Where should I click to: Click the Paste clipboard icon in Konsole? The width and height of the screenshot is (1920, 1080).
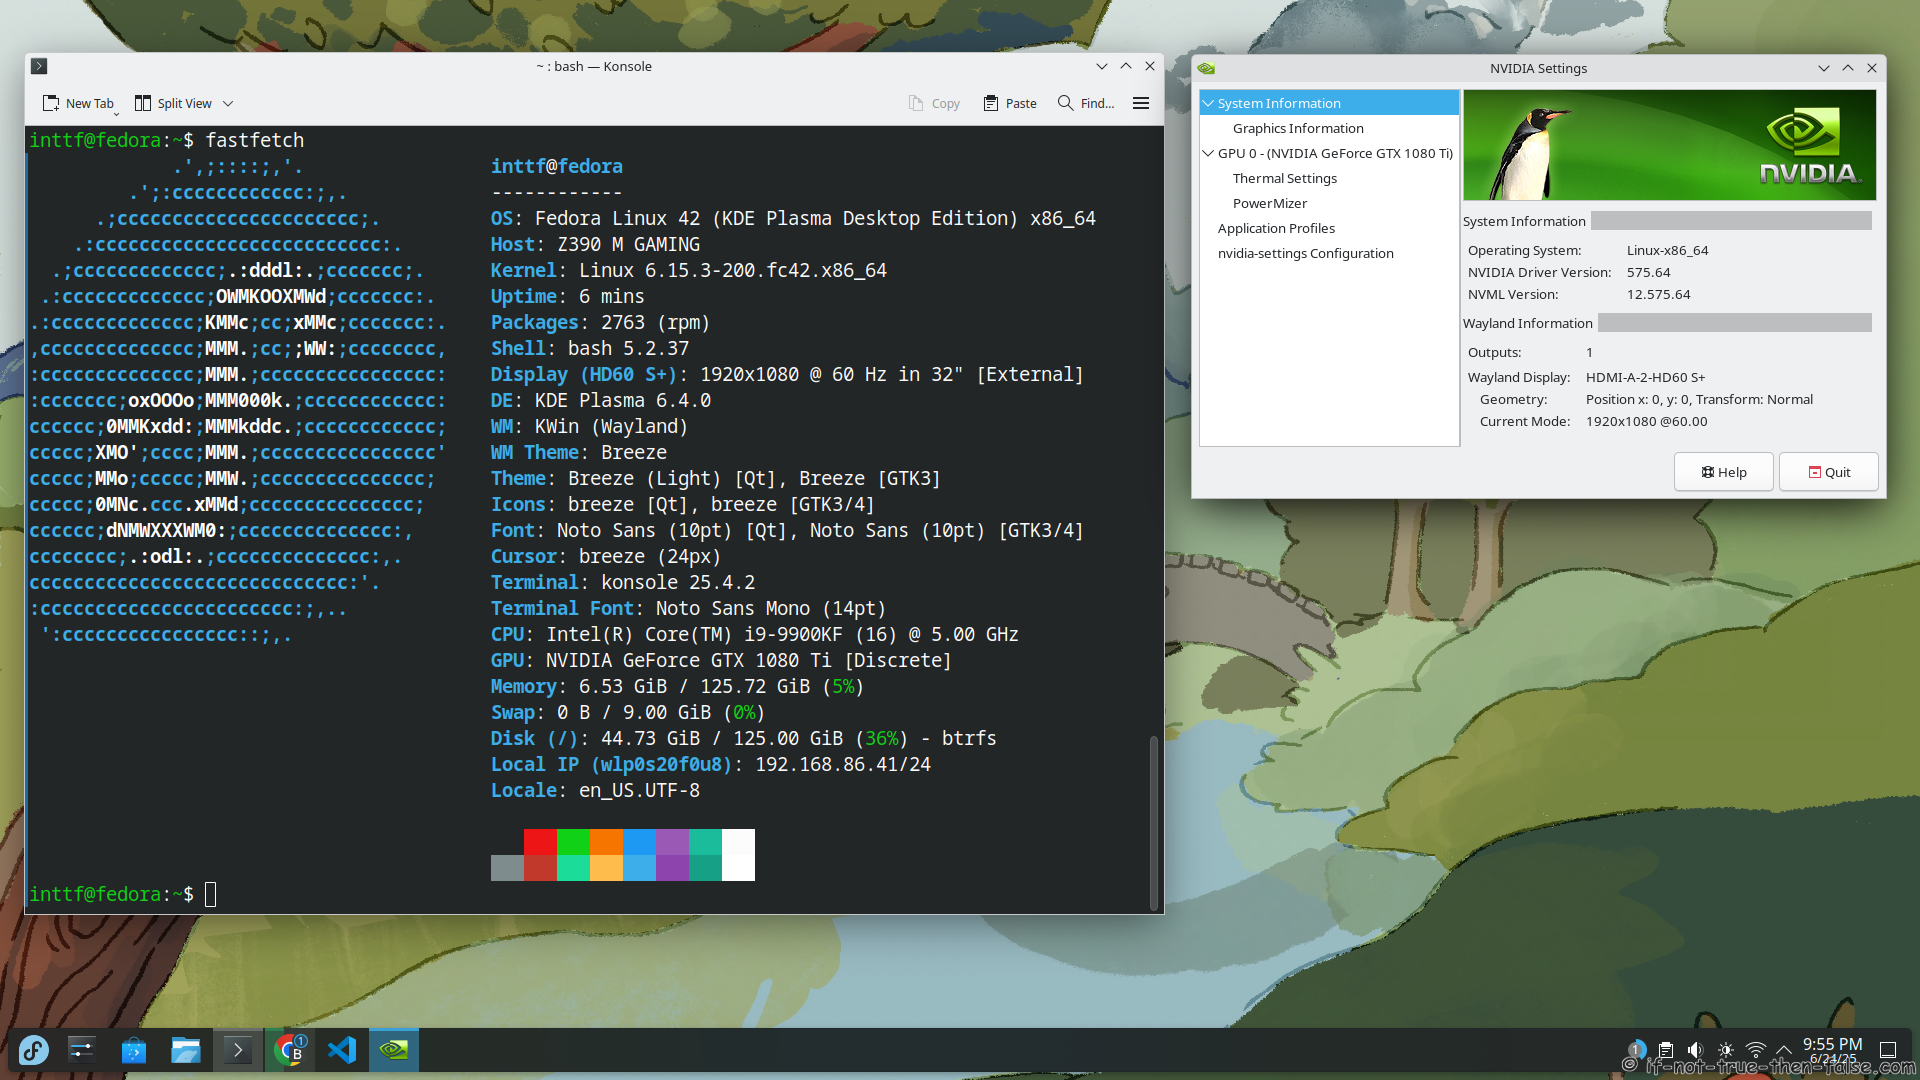(x=990, y=103)
